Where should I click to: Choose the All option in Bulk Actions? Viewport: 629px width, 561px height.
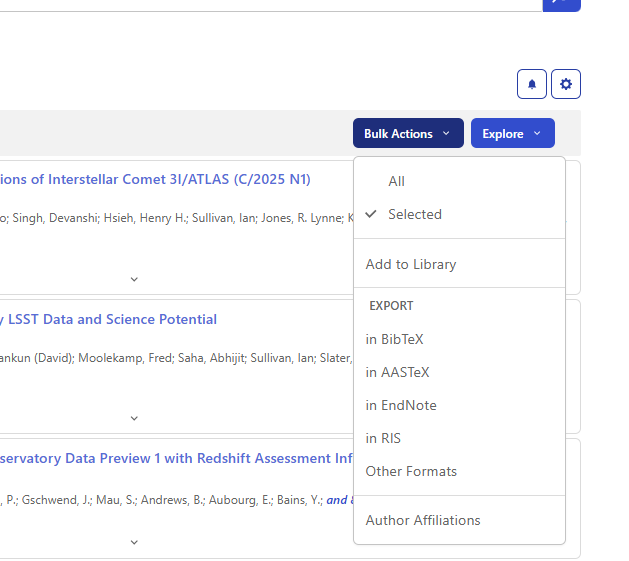(396, 181)
